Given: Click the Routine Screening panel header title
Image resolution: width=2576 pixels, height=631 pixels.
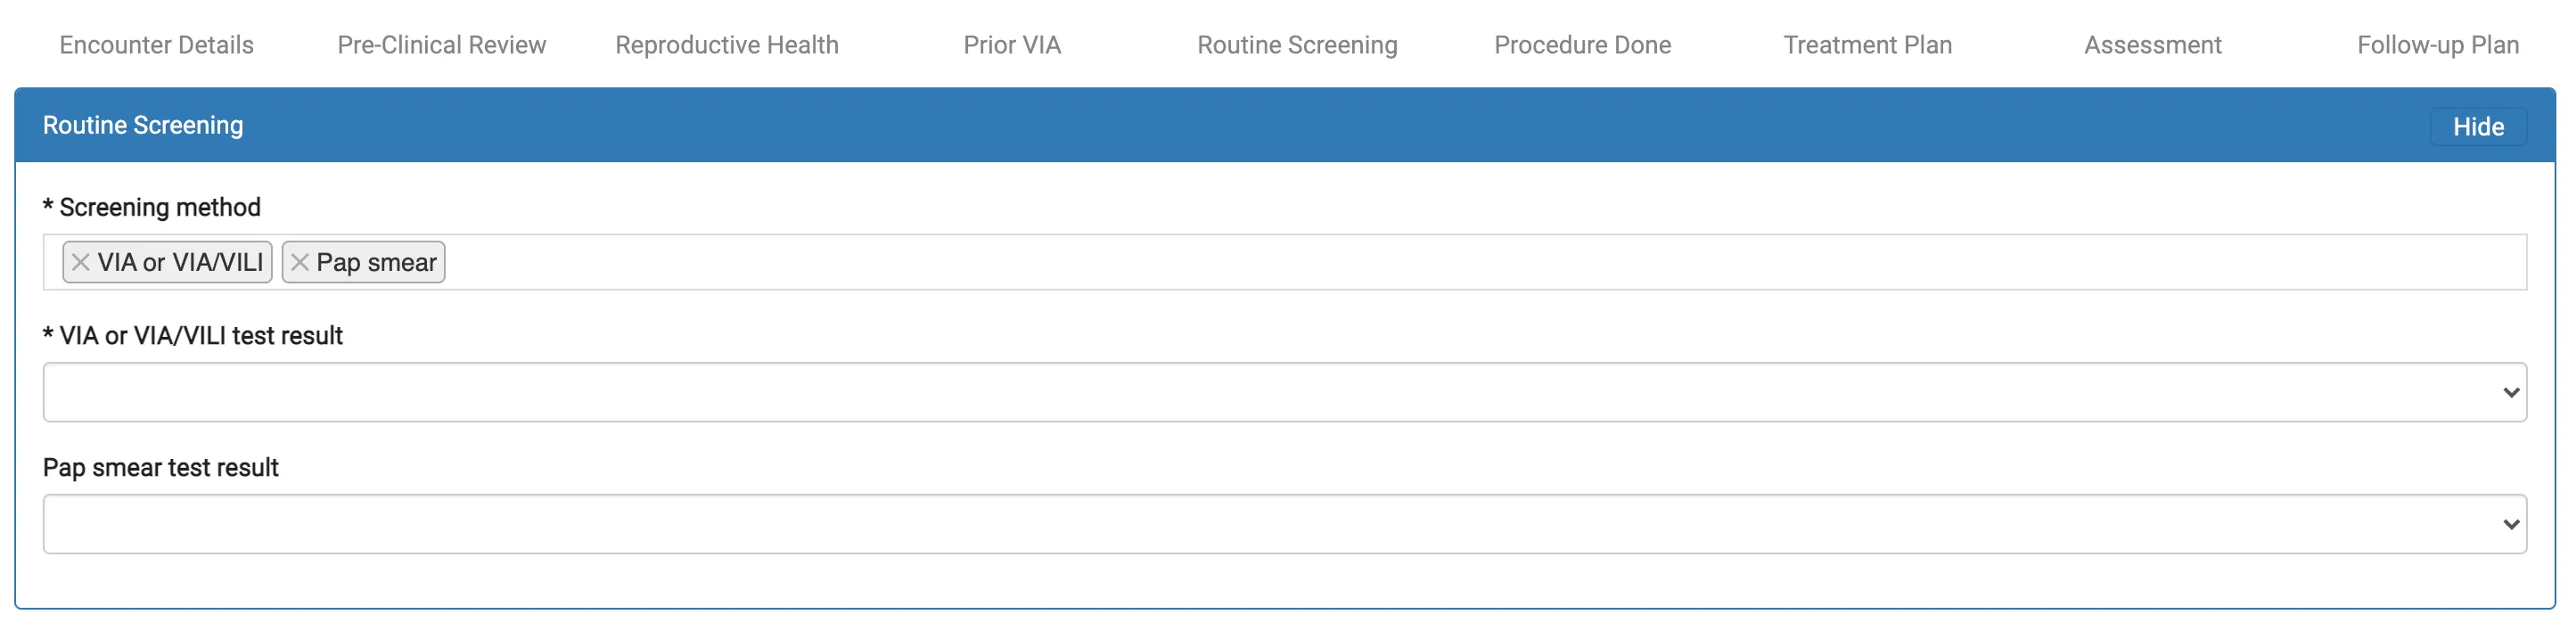Looking at the screenshot, I should [143, 125].
